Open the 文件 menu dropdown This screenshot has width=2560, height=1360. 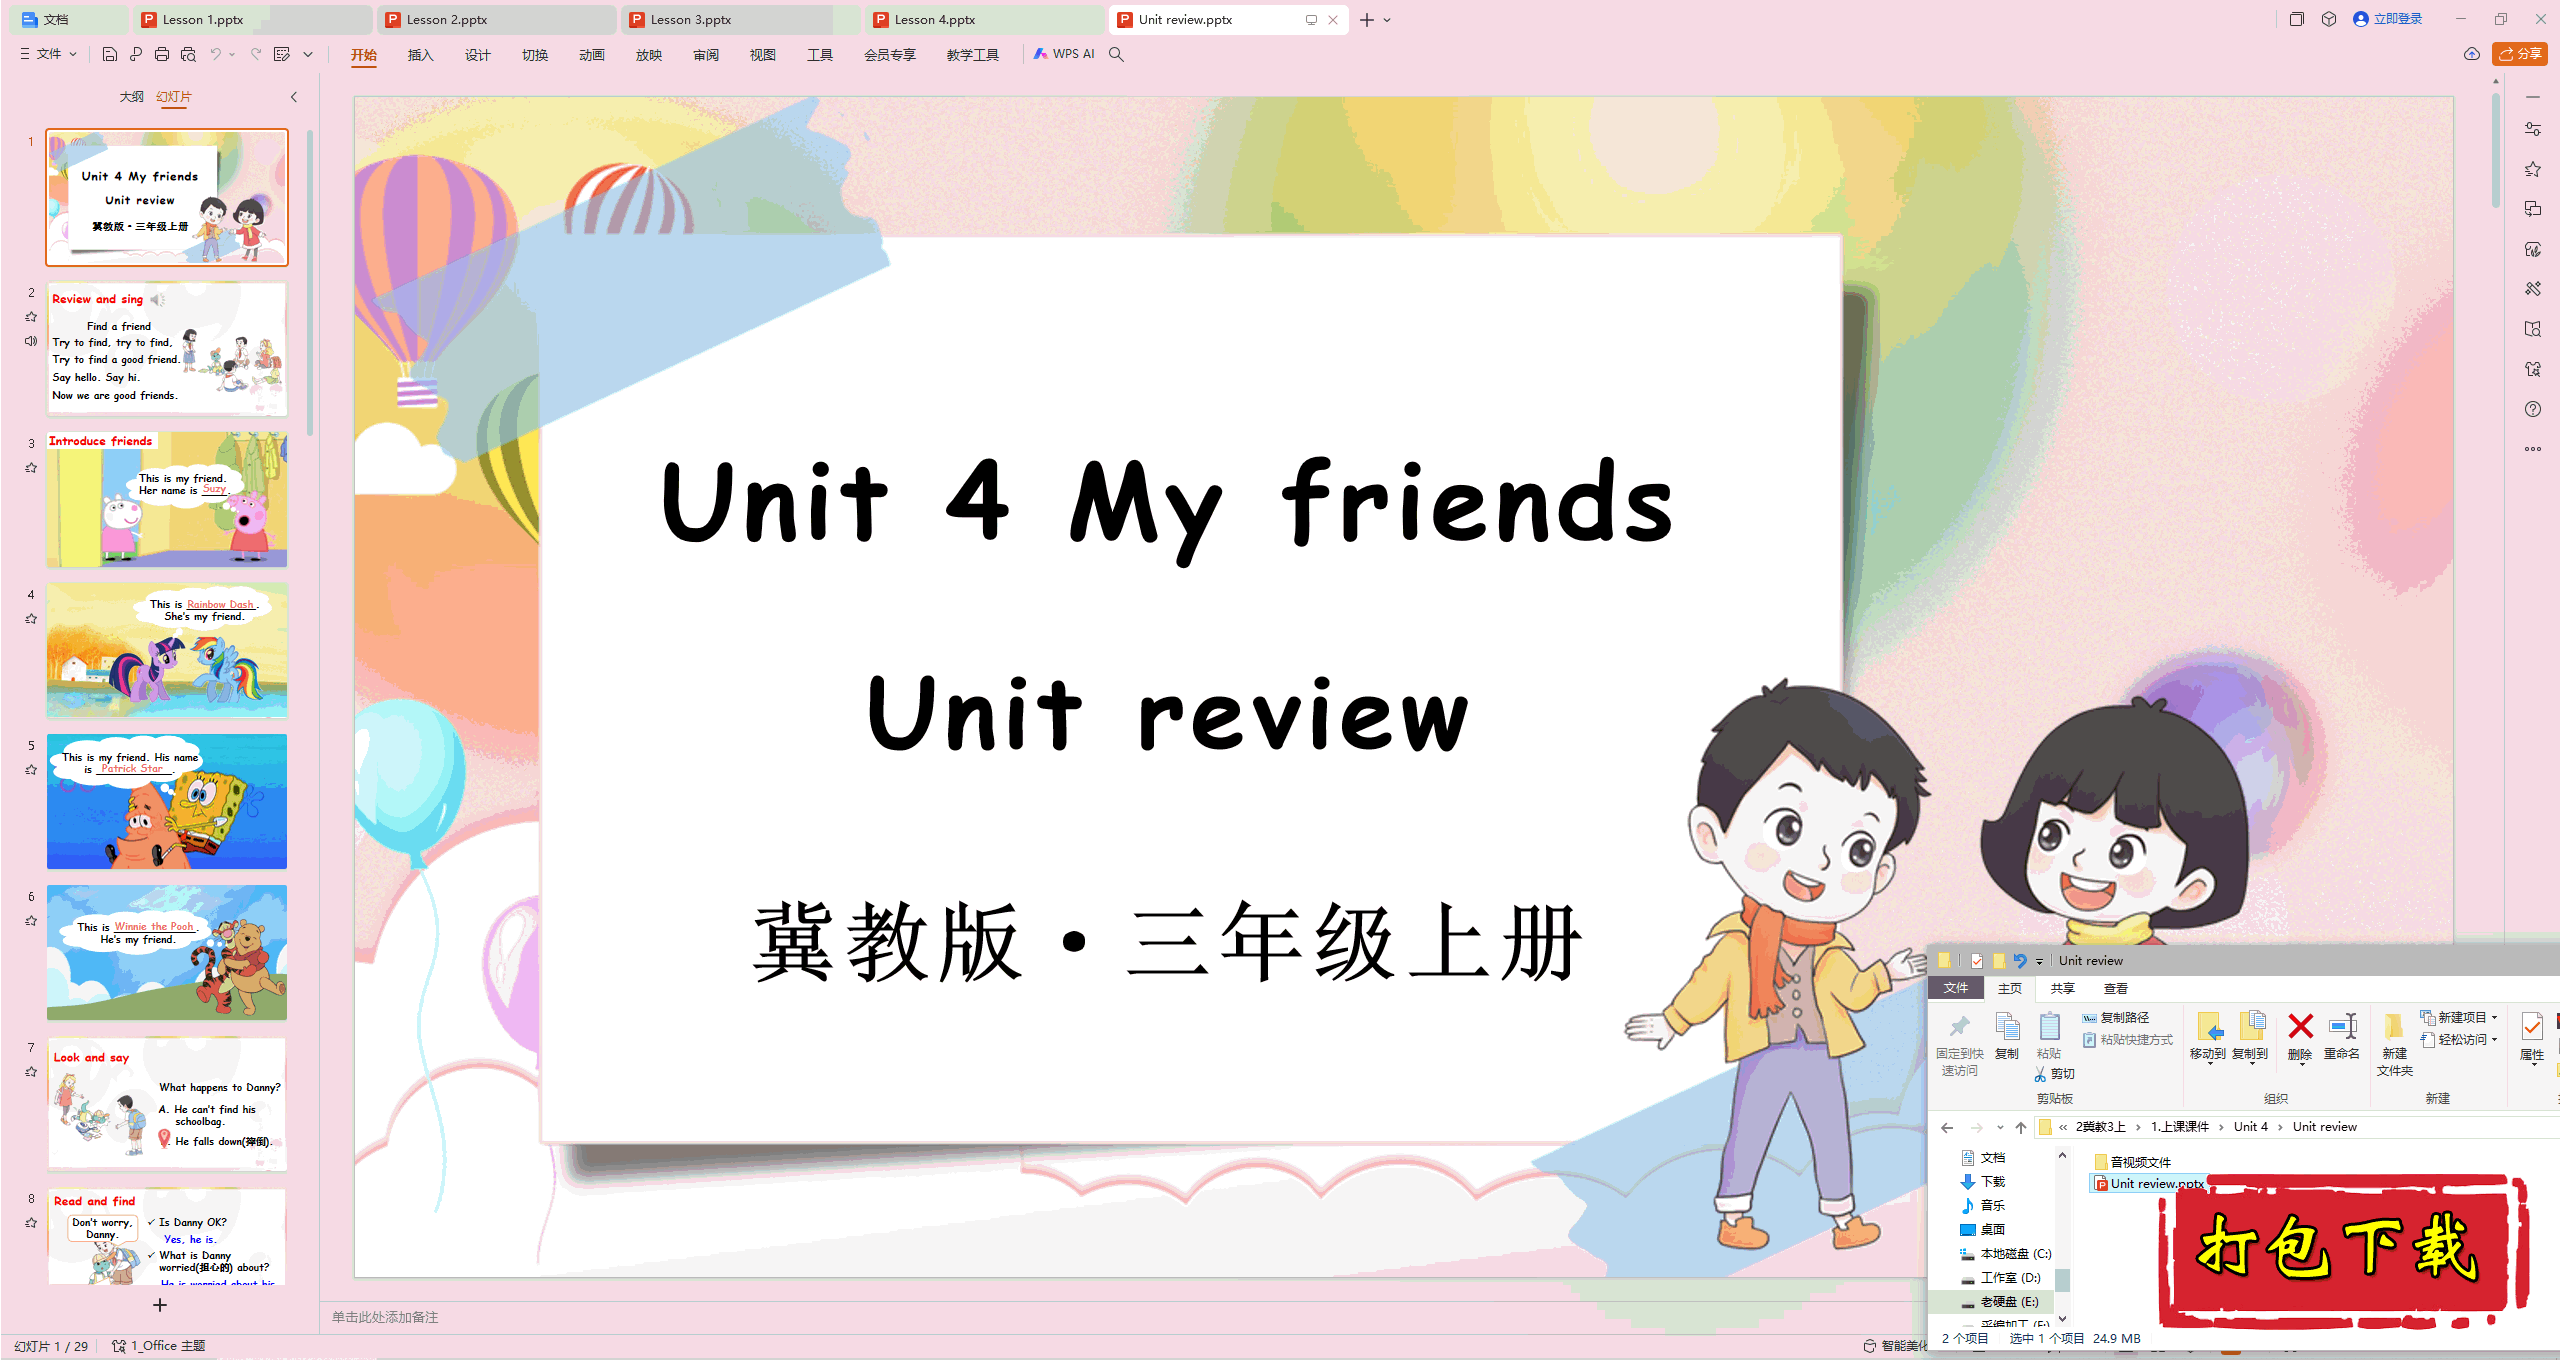click(48, 54)
